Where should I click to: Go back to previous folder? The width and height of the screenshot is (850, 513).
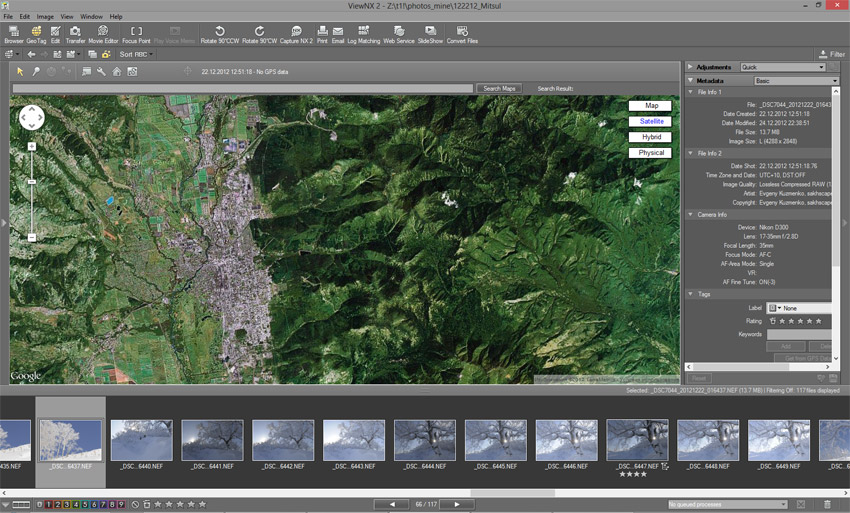31,54
